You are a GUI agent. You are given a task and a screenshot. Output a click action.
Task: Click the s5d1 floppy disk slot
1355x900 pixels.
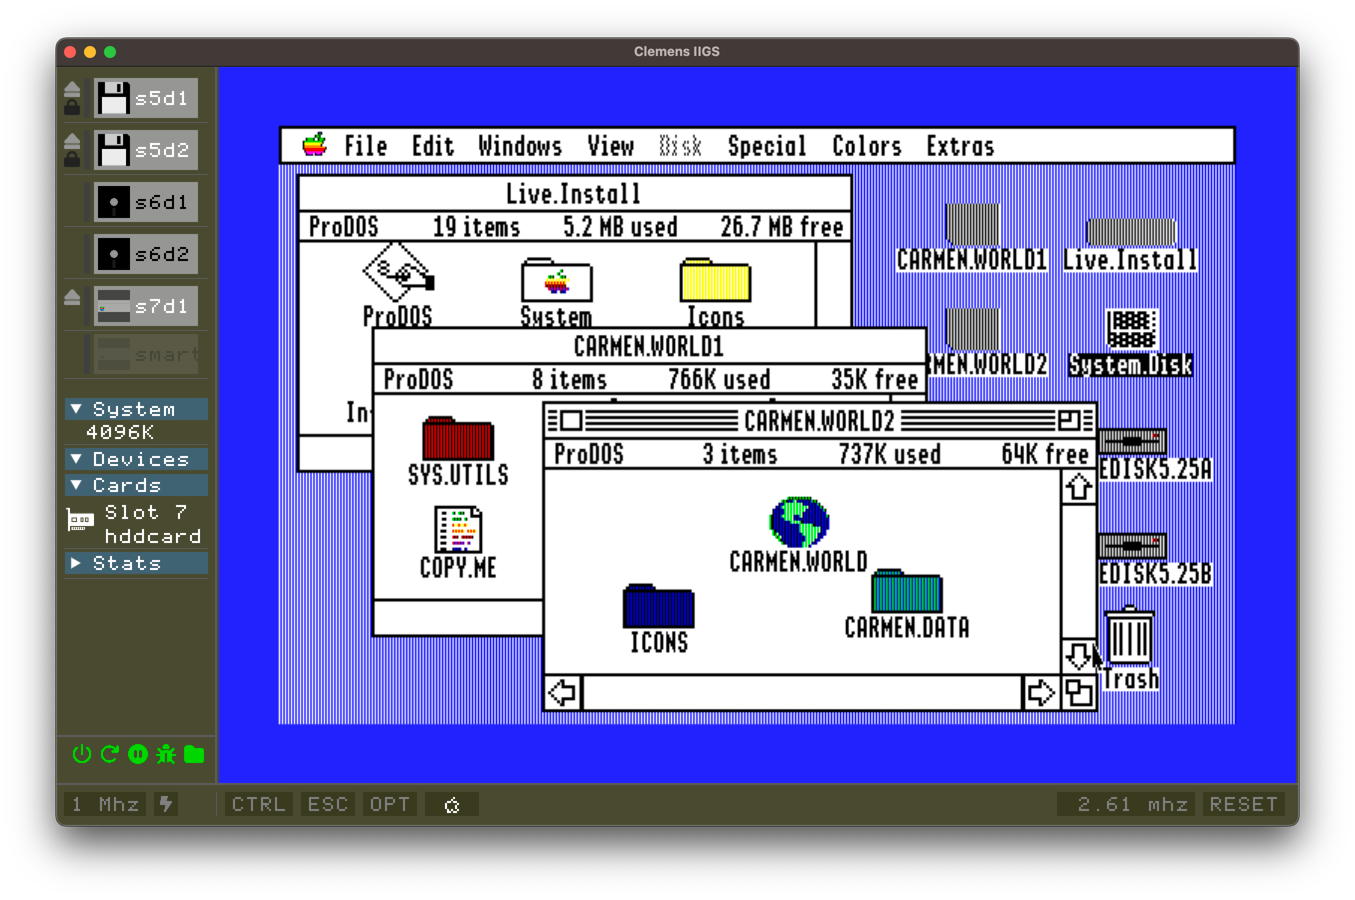tap(146, 98)
